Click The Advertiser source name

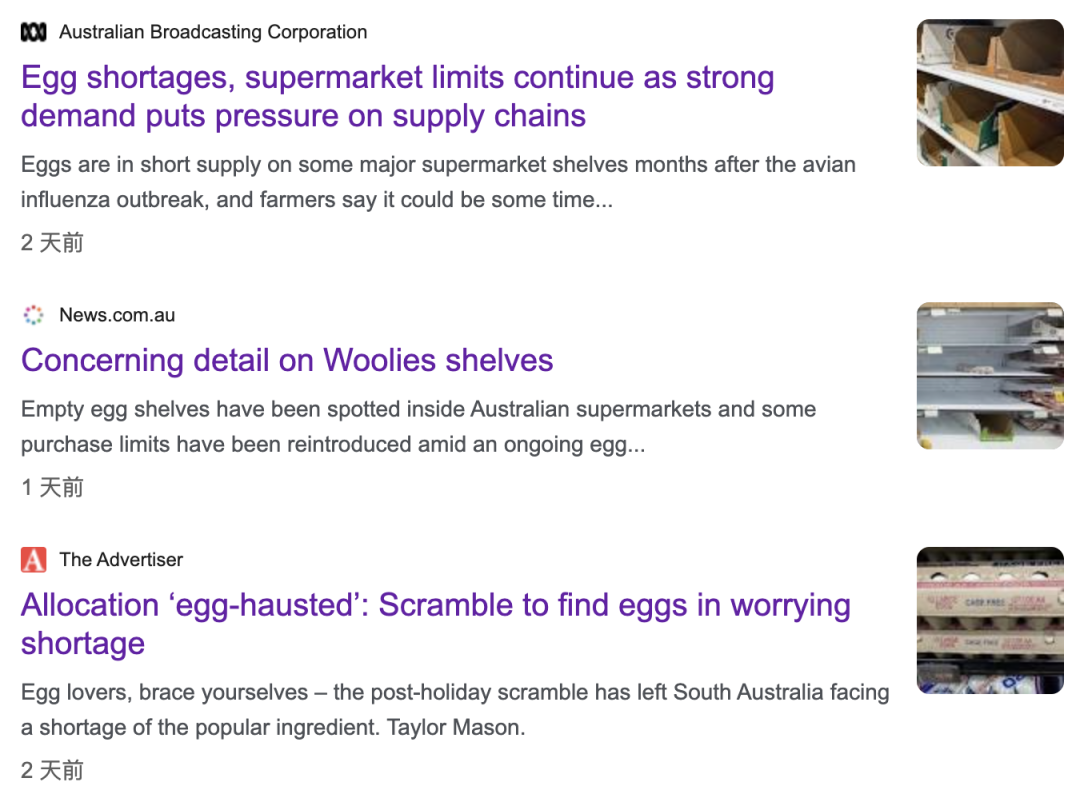(x=121, y=560)
